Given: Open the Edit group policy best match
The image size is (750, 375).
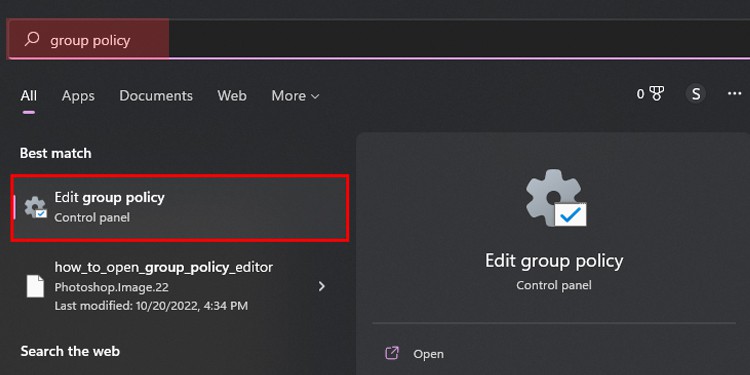Looking at the screenshot, I should tap(180, 208).
